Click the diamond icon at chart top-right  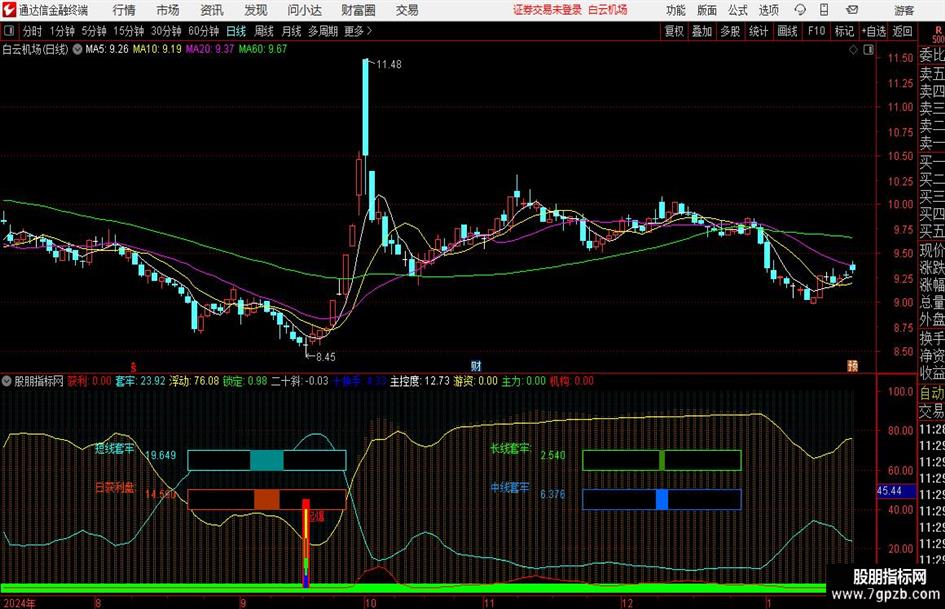click(x=853, y=50)
